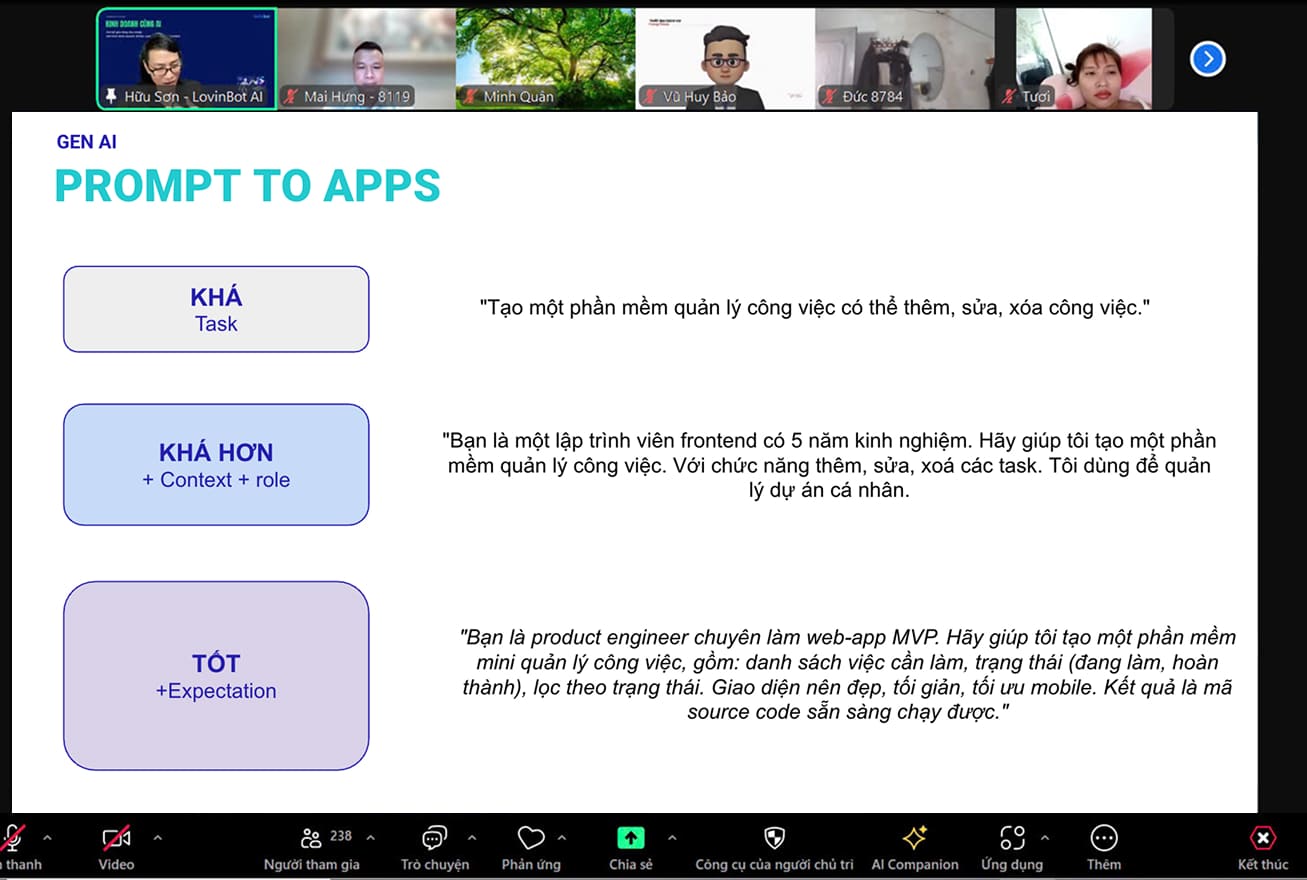The image size is (1307, 880).
Task: Open the Thêm more options icon
Action: click(x=1104, y=839)
